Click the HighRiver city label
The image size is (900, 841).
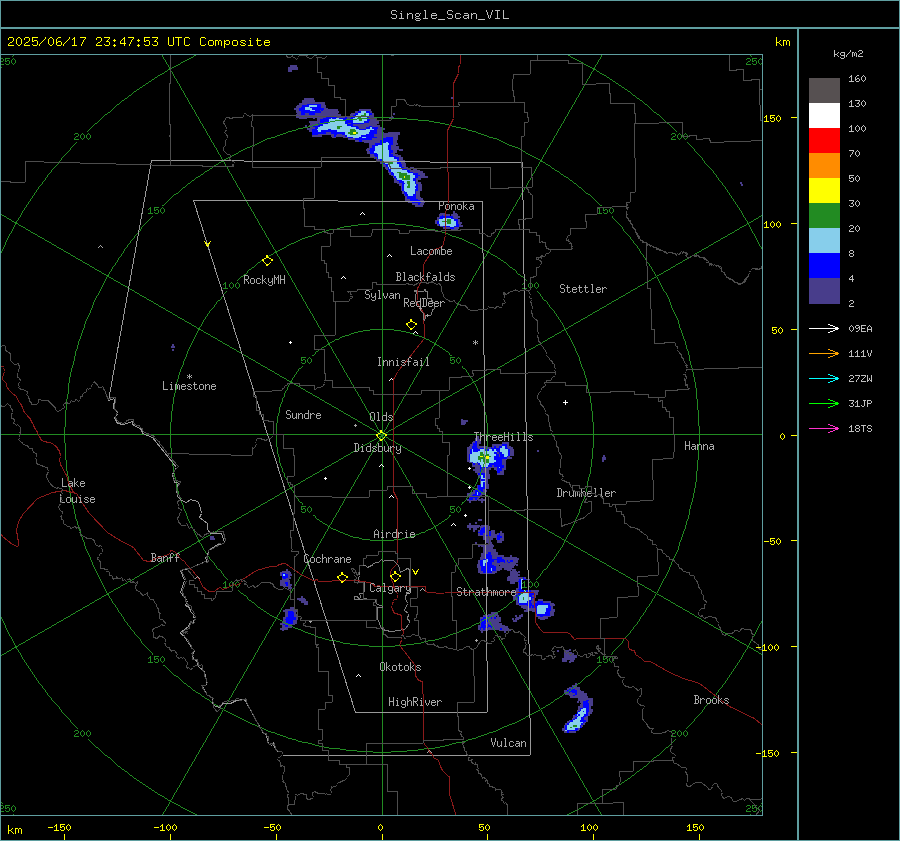pyautogui.click(x=415, y=702)
